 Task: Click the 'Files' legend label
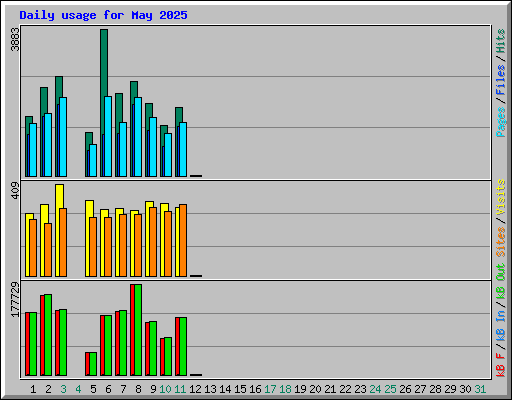[x=501, y=79]
